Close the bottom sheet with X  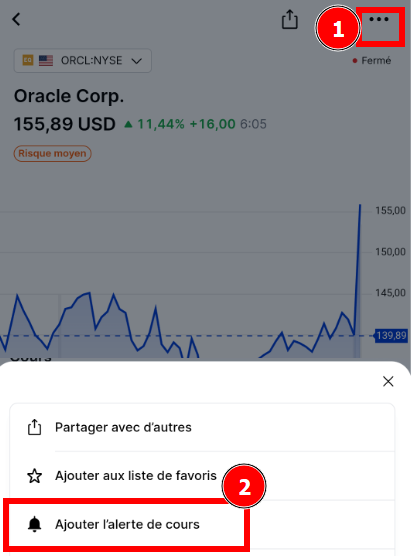[x=388, y=382]
